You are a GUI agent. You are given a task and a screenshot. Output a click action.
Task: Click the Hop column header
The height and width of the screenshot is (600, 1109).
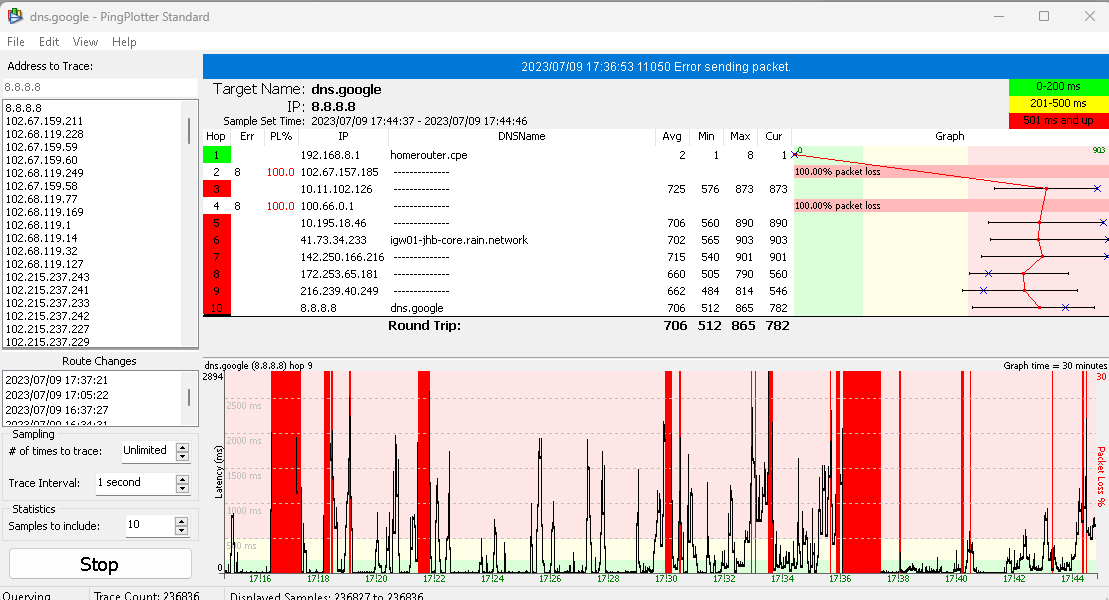click(216, 137)
